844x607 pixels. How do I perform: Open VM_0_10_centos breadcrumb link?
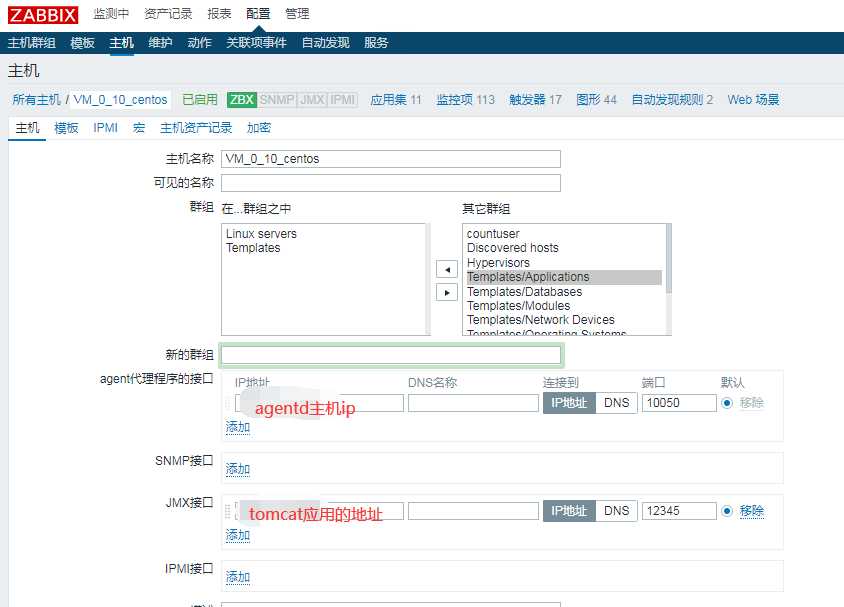120,100
